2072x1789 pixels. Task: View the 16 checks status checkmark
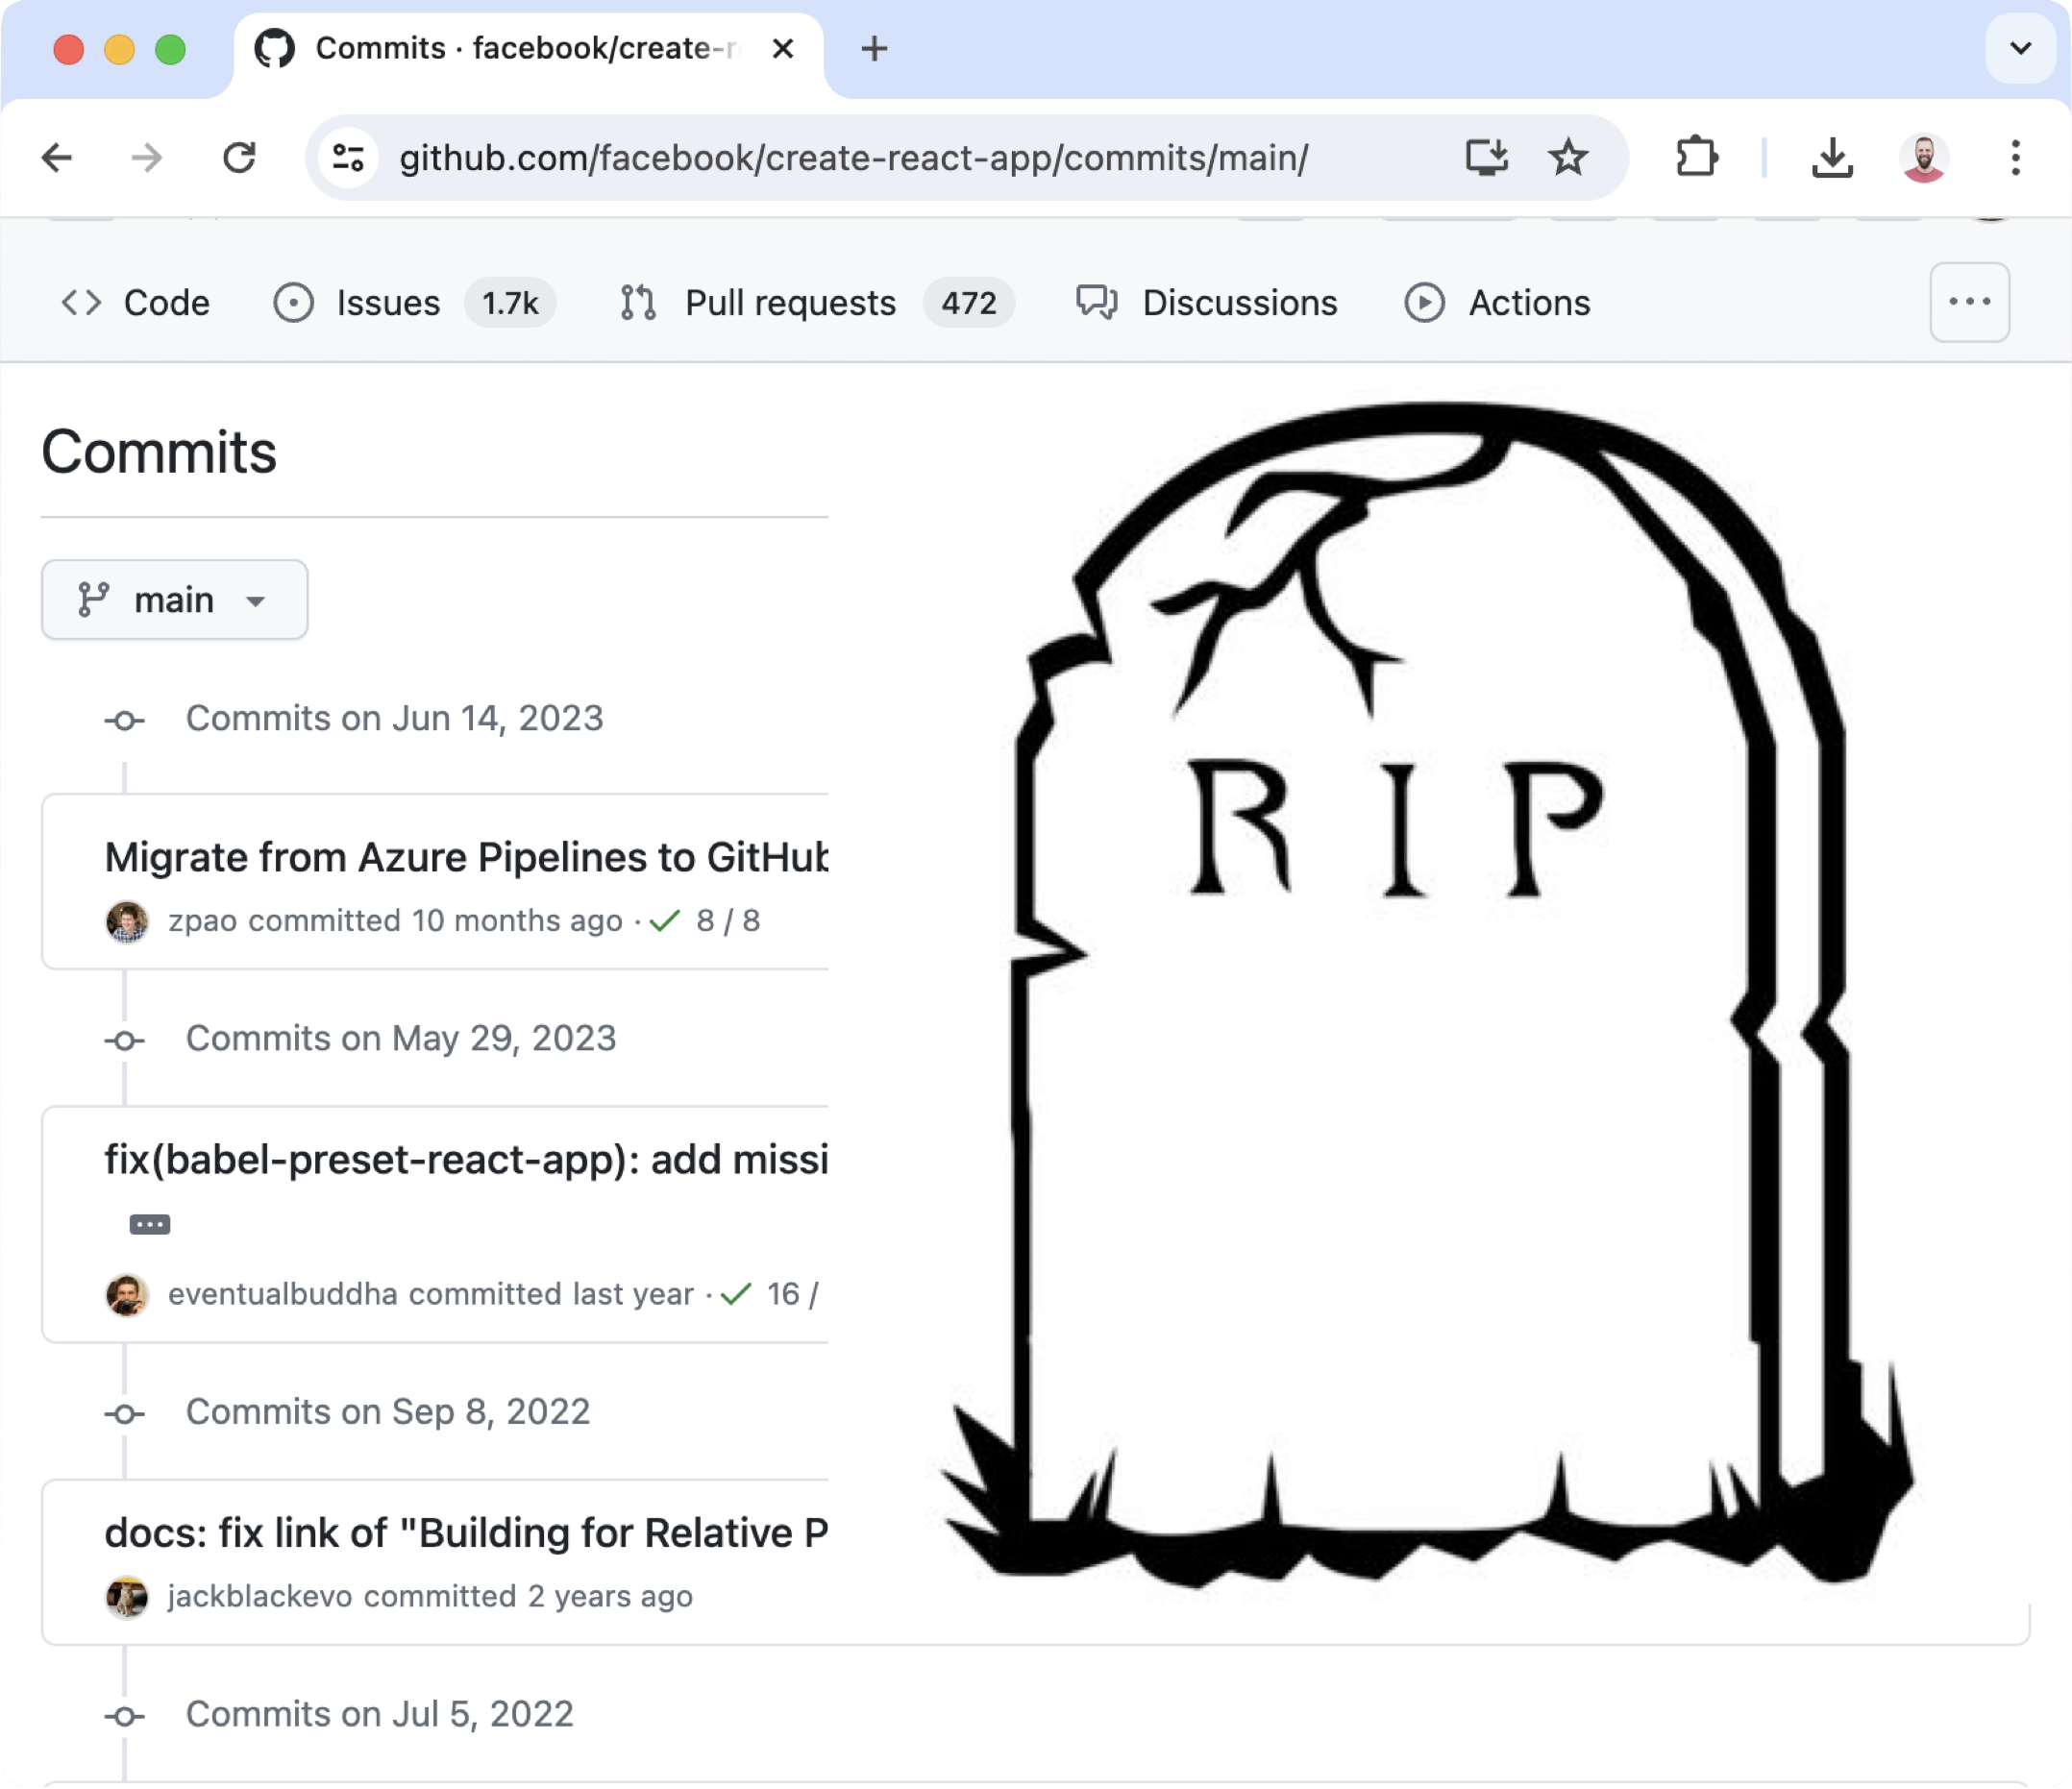click(736, 1295)
